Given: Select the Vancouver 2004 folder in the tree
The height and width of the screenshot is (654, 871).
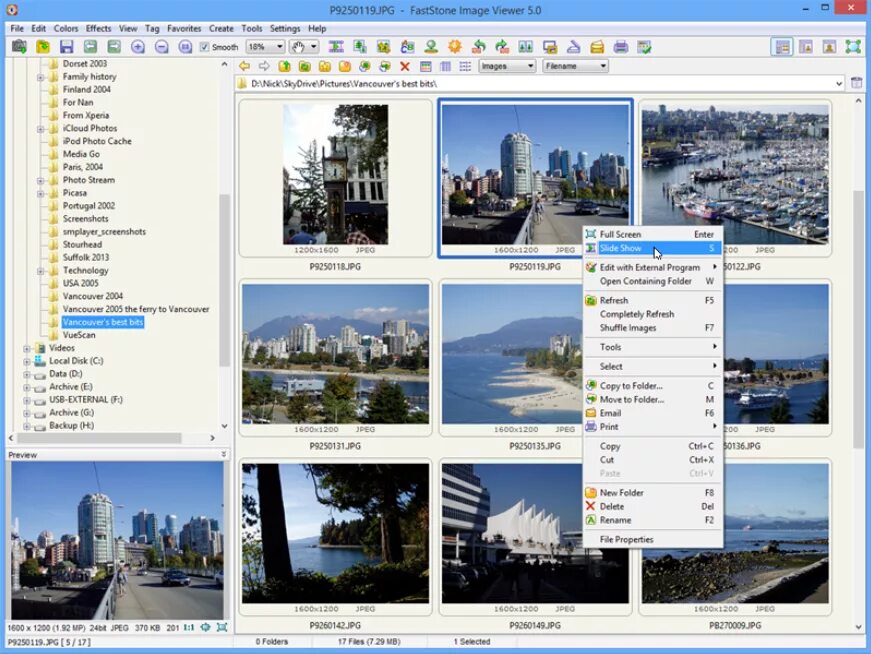Looking at the screenshot, I should [x=93, y=296].
